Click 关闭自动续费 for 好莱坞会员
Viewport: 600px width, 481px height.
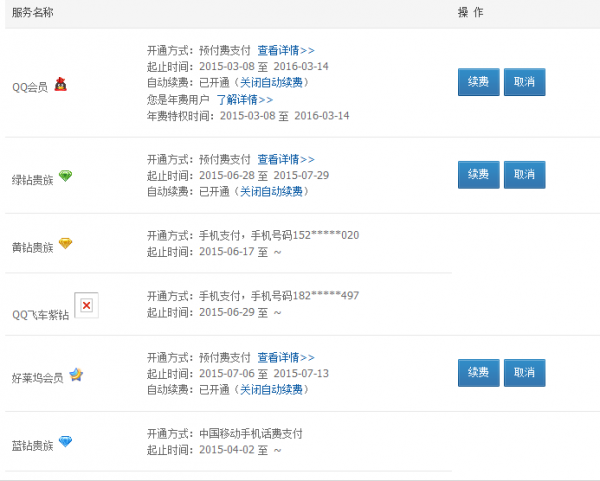(271, 390)
